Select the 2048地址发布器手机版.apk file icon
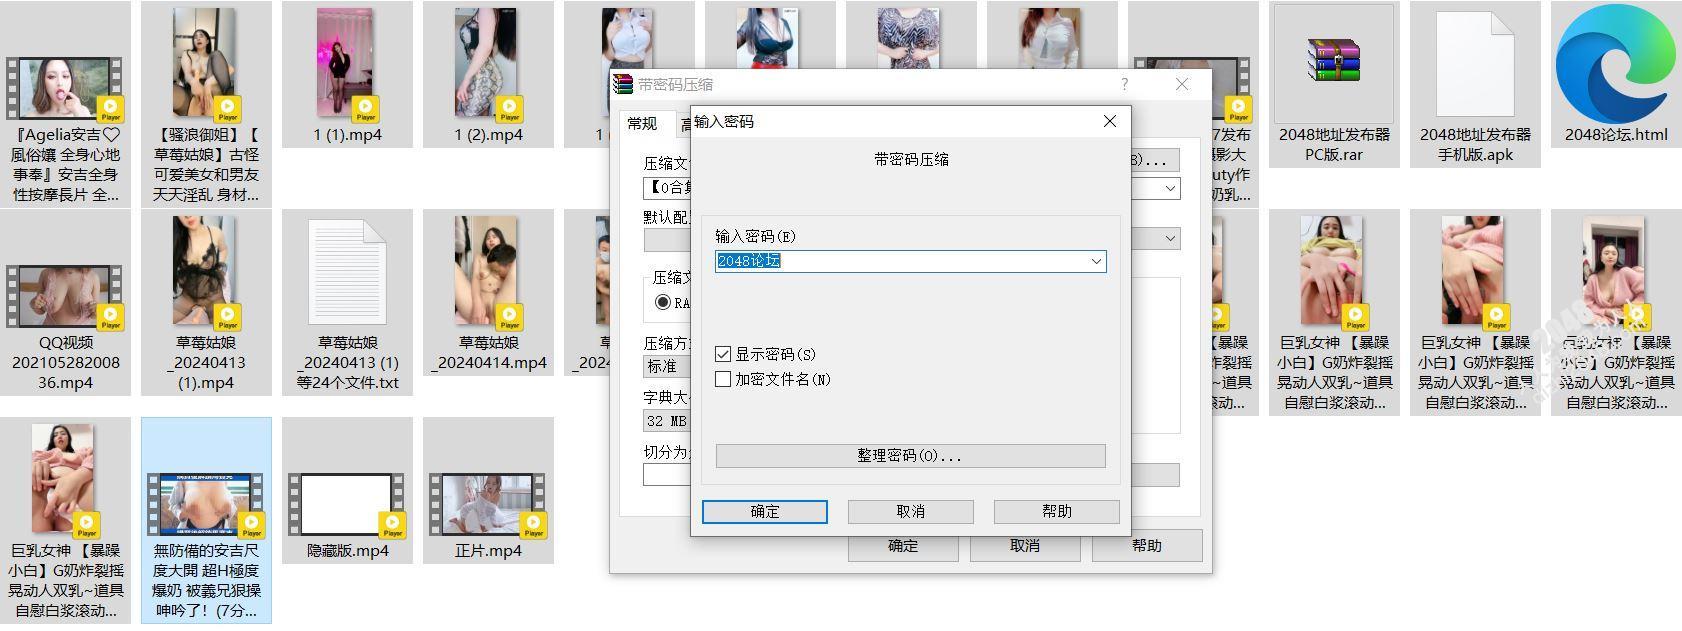 coord(1475,62)
